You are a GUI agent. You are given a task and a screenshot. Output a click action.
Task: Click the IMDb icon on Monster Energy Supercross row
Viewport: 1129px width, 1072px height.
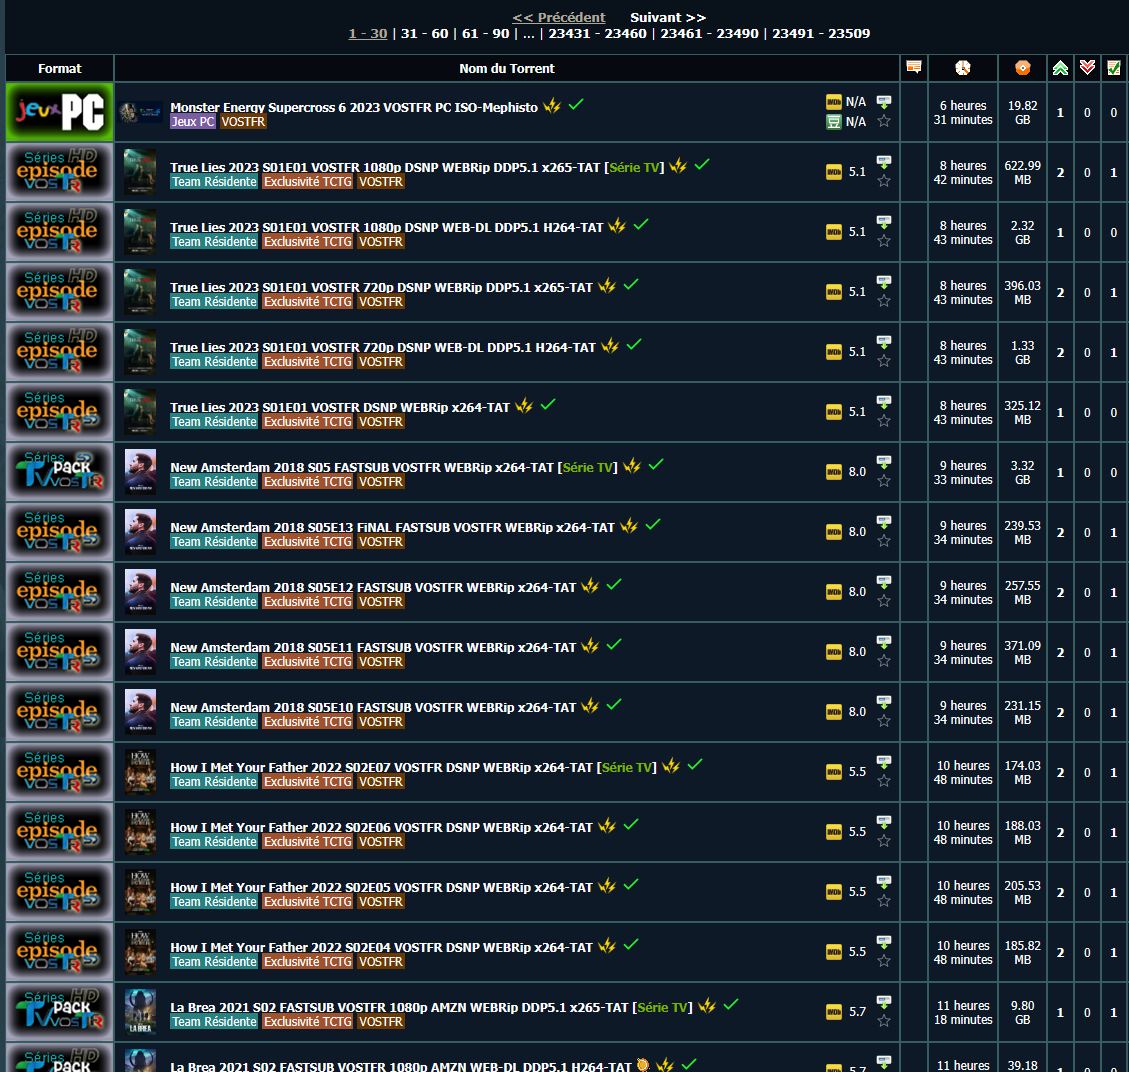click(834, 102)
